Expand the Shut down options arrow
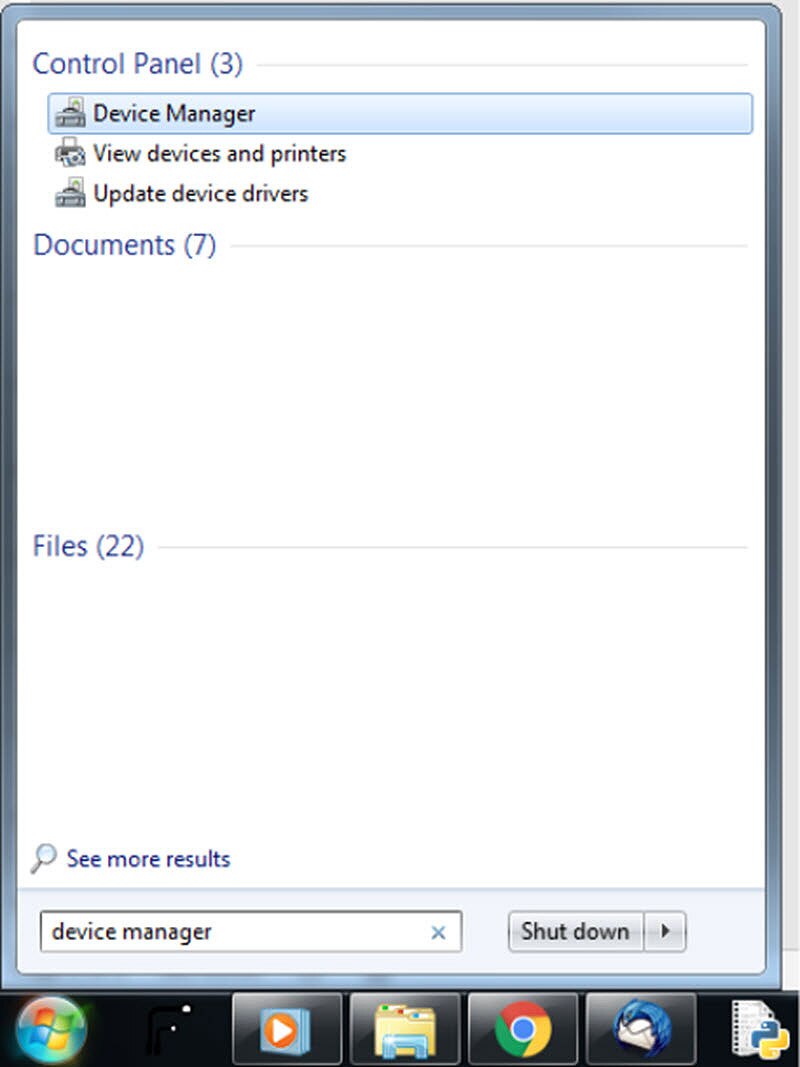This screenshot has width=800, height=1067. click(x=665, y=932)
